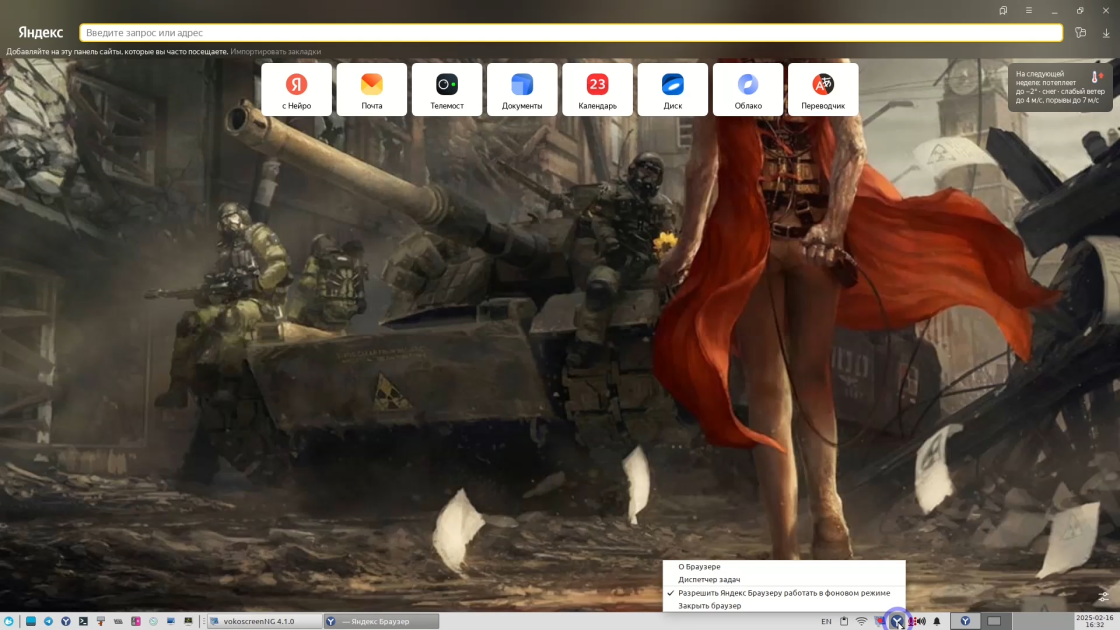Open the bookmarks icon in title bar
This screenshot has height=630, width=1120.
[1003, 11]
